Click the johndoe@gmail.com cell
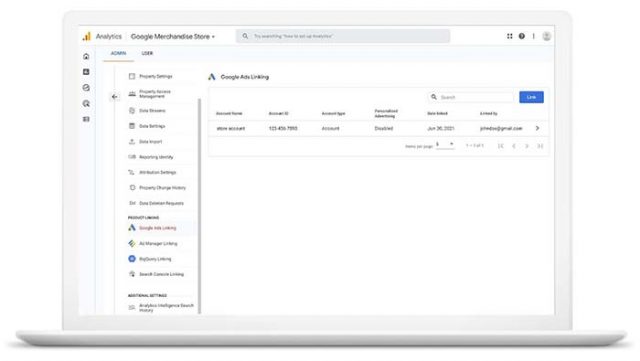The width and height of the screenshot is (640, 361). click(x=501, y=128)
